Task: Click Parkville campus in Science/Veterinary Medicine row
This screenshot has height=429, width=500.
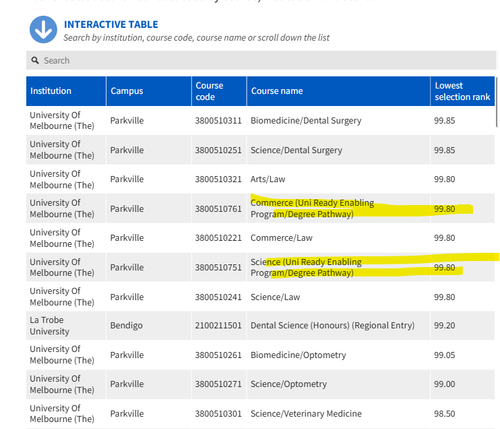Action: 127,414
